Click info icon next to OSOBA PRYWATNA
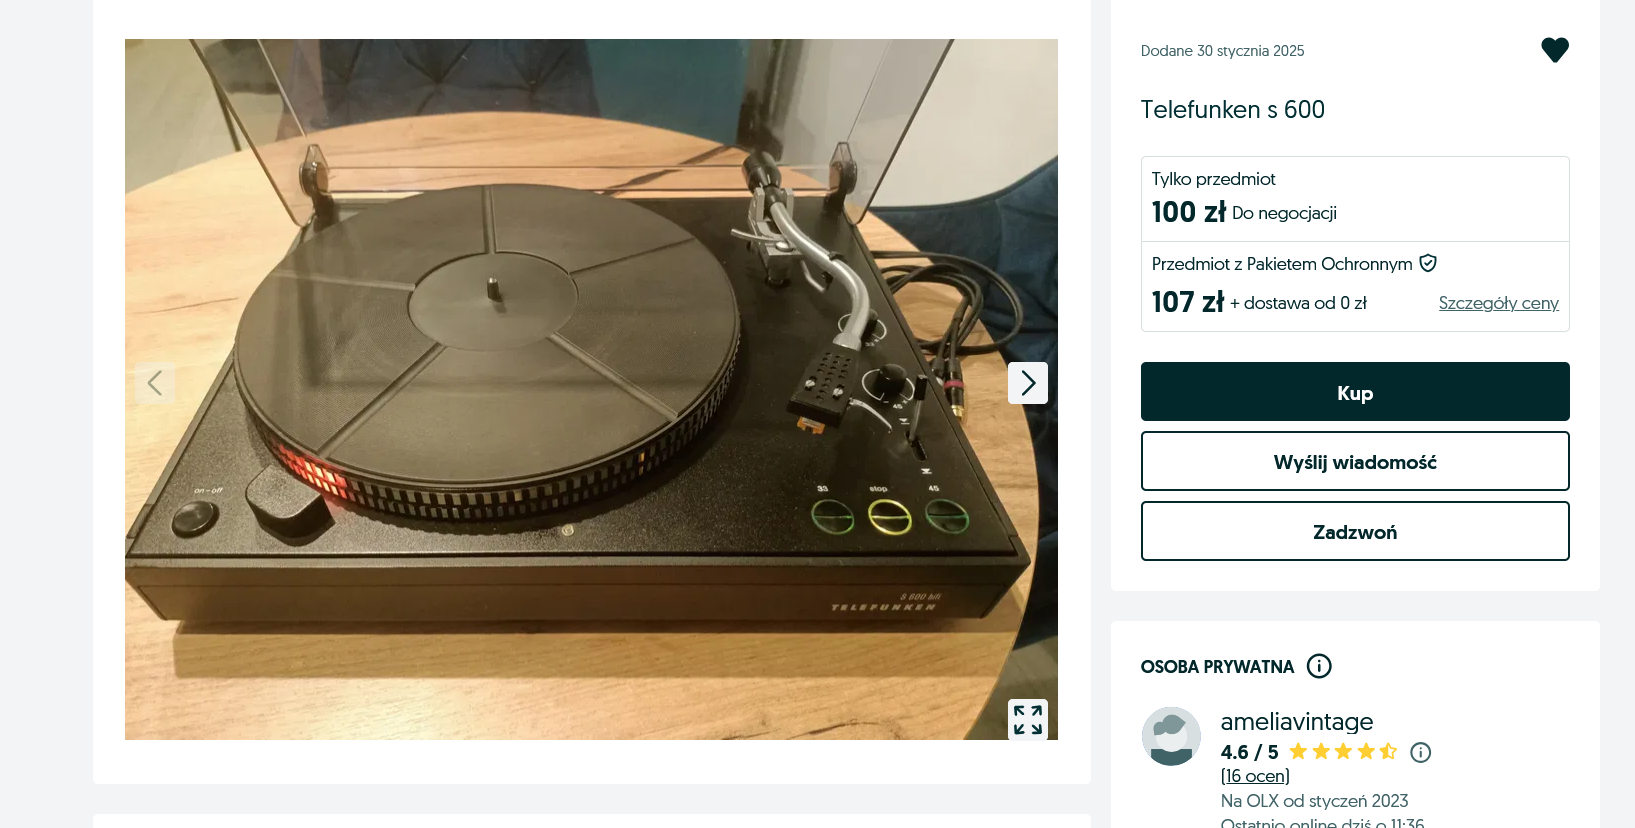Image resolution: width=1635 pixels, height=828 pixels. click(x=1319, y=666)
